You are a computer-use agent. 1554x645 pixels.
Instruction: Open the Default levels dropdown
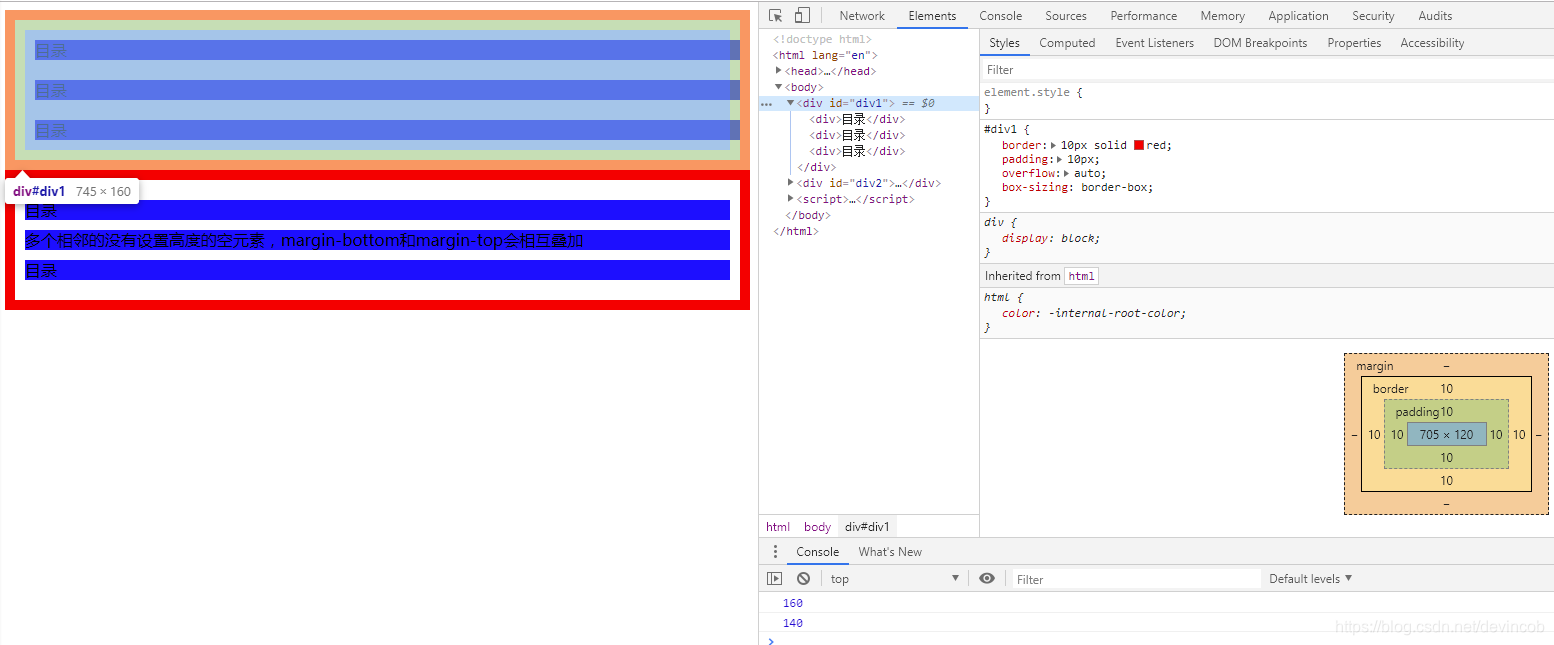1310,579
